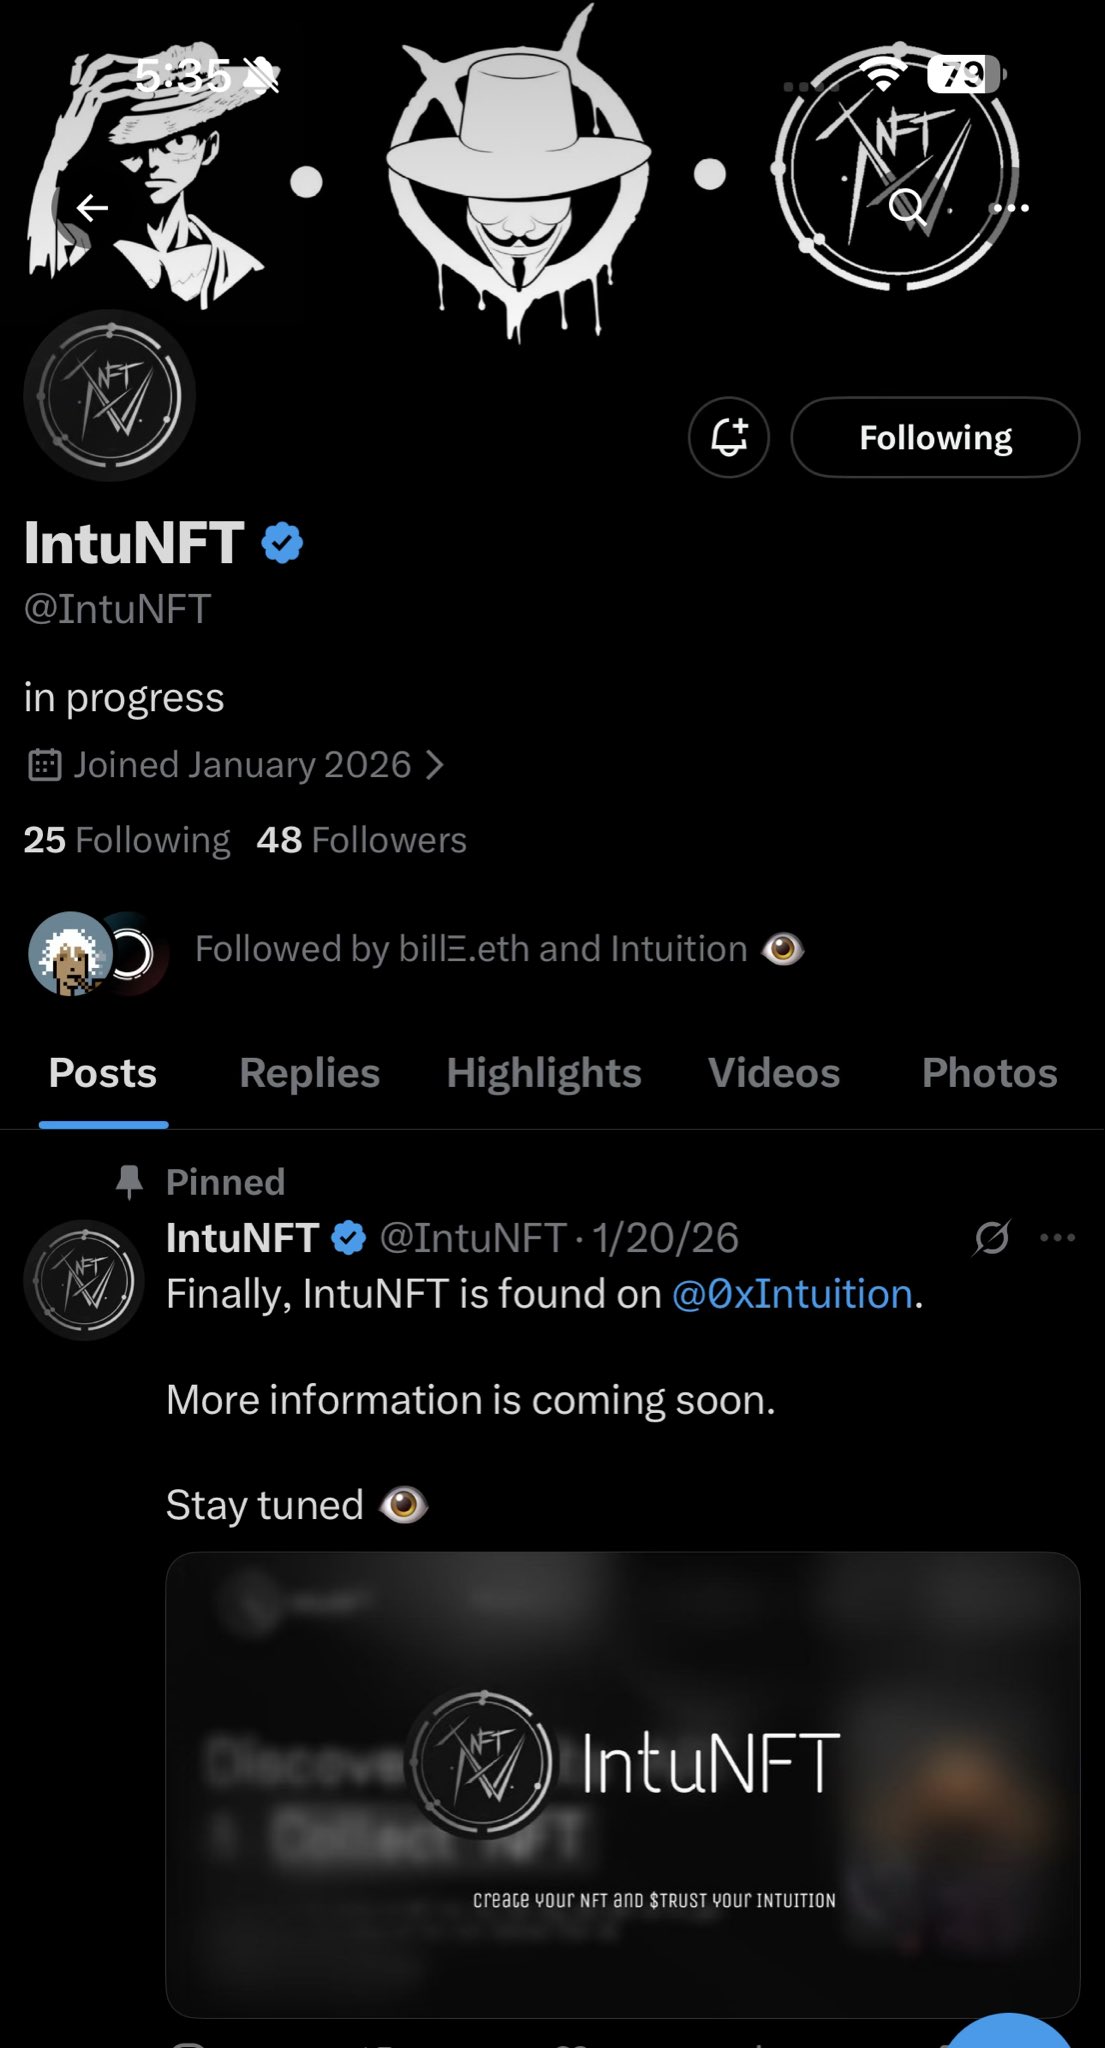
Task: Open pinned post three-dot more menu
Action: click(x=1057, y=1238)
